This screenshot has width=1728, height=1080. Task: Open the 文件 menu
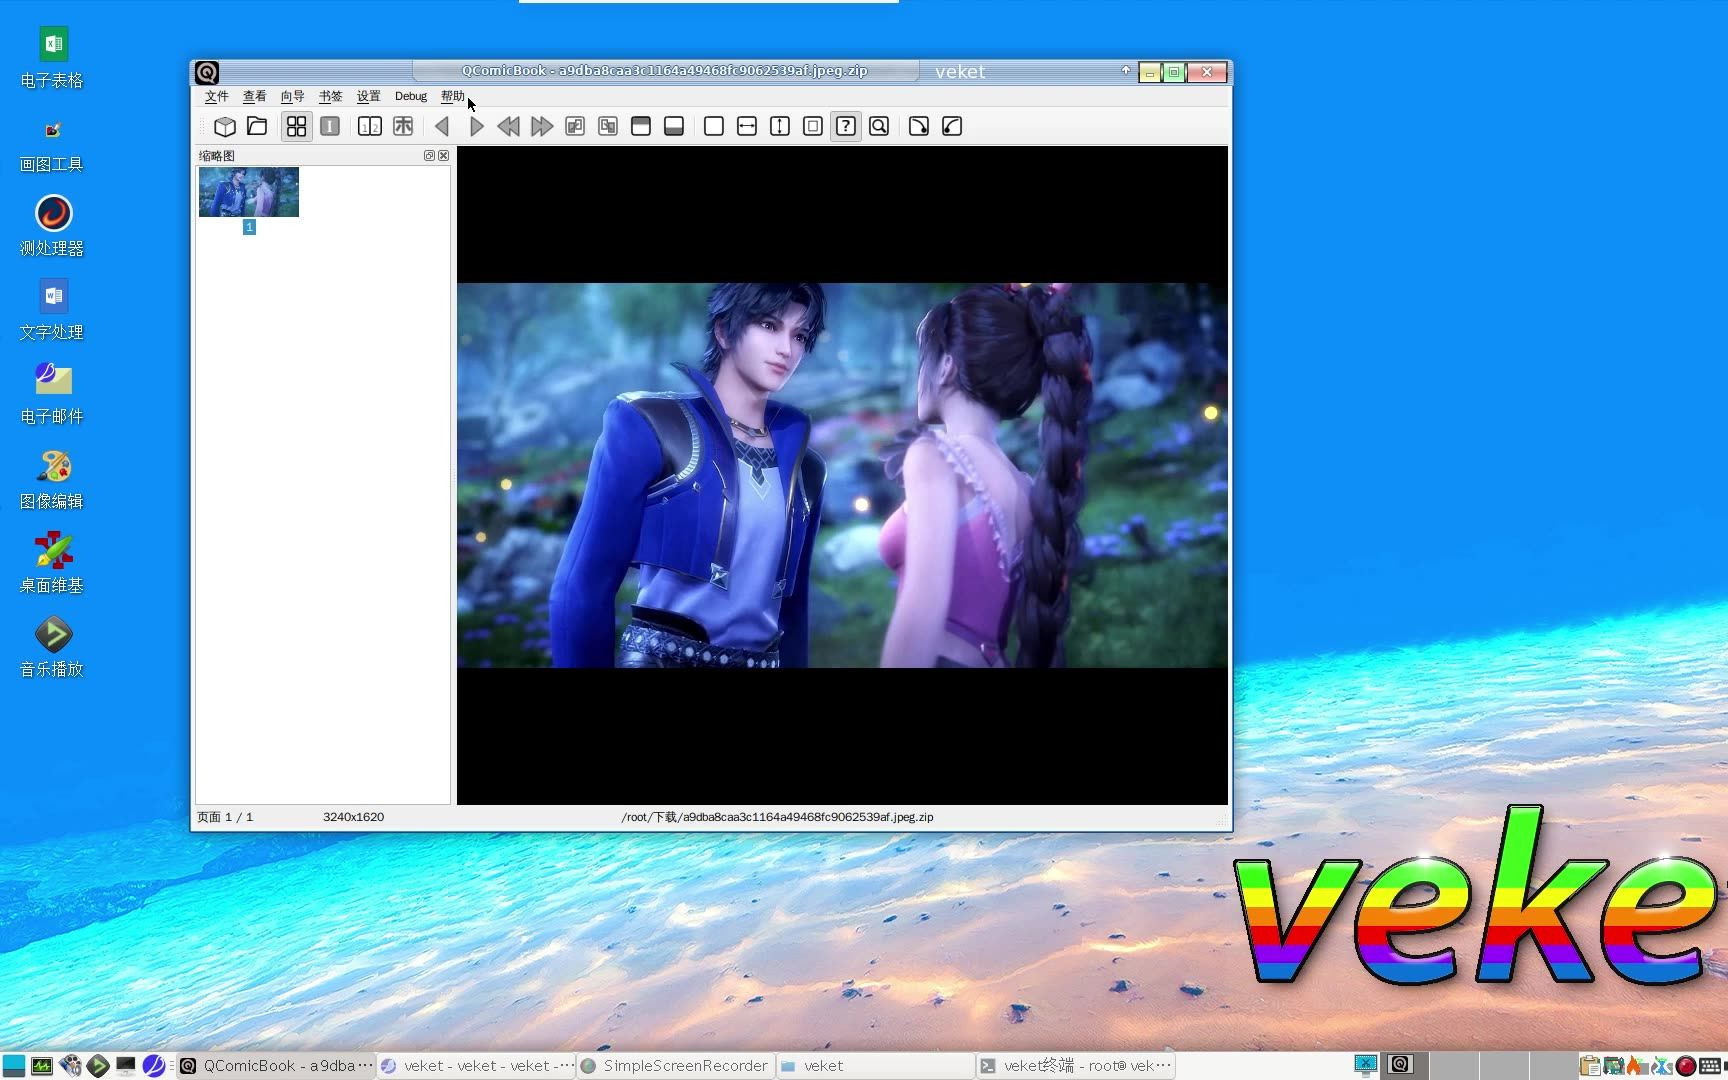pyautogui.click(x=217, y=96)
